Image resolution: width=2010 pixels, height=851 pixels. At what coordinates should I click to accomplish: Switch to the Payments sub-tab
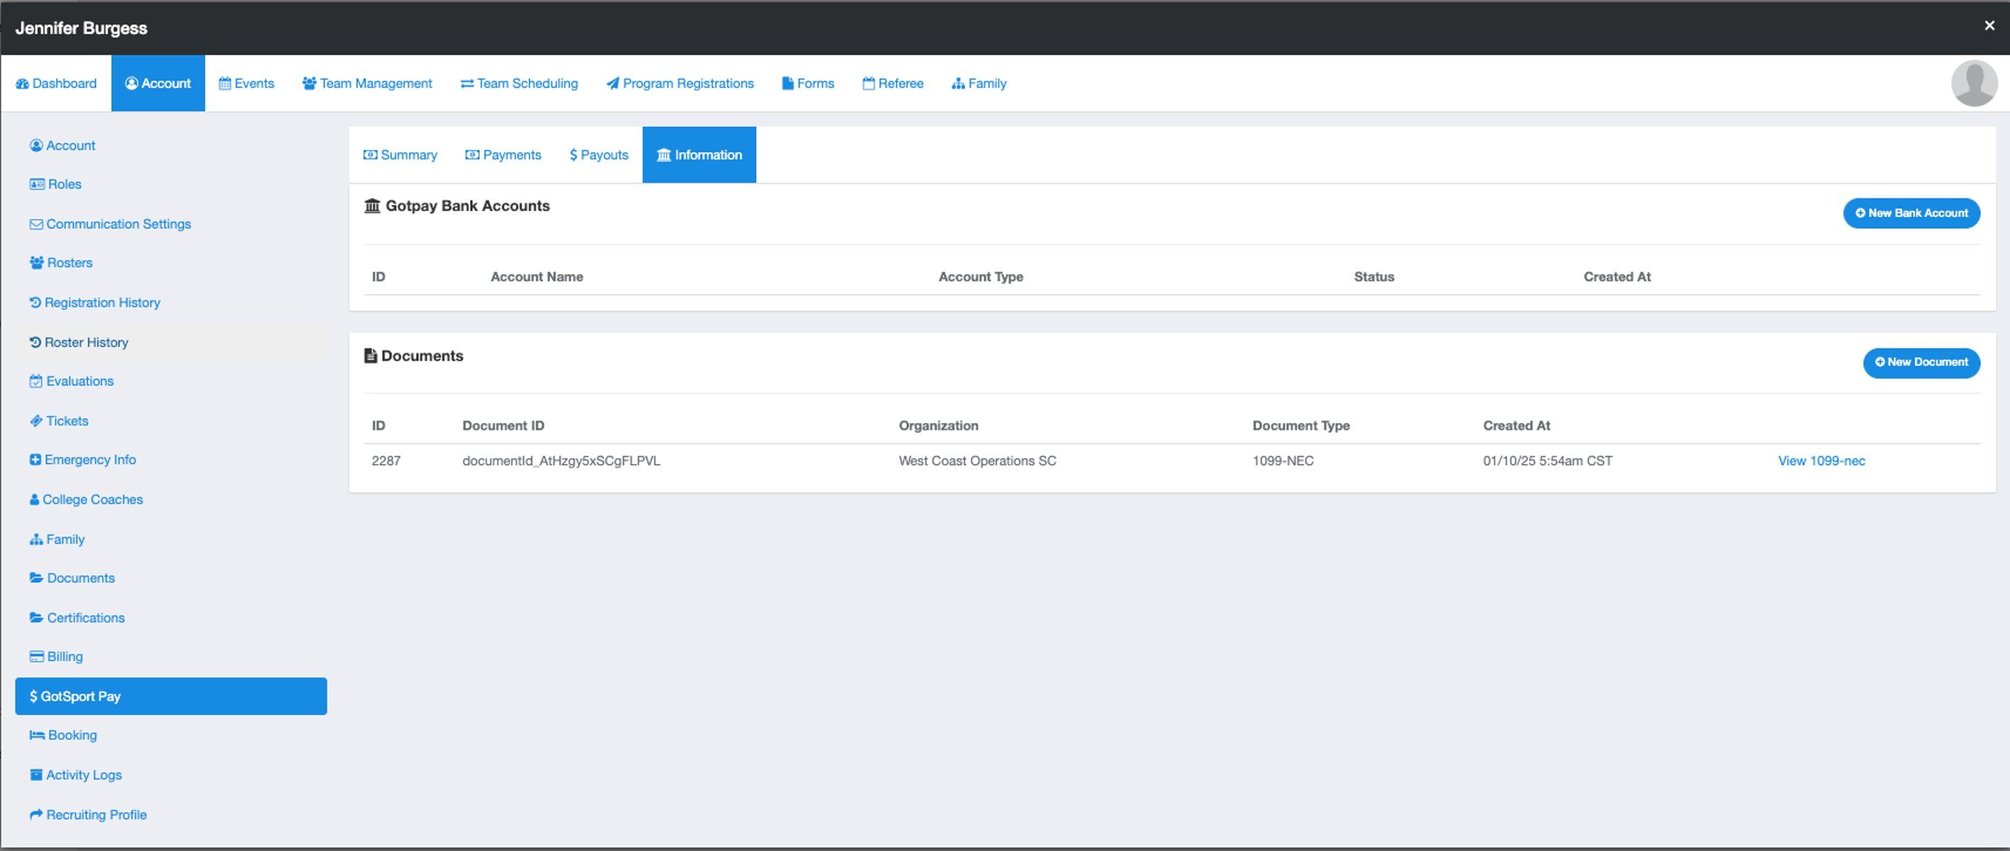tap(503, 155)
